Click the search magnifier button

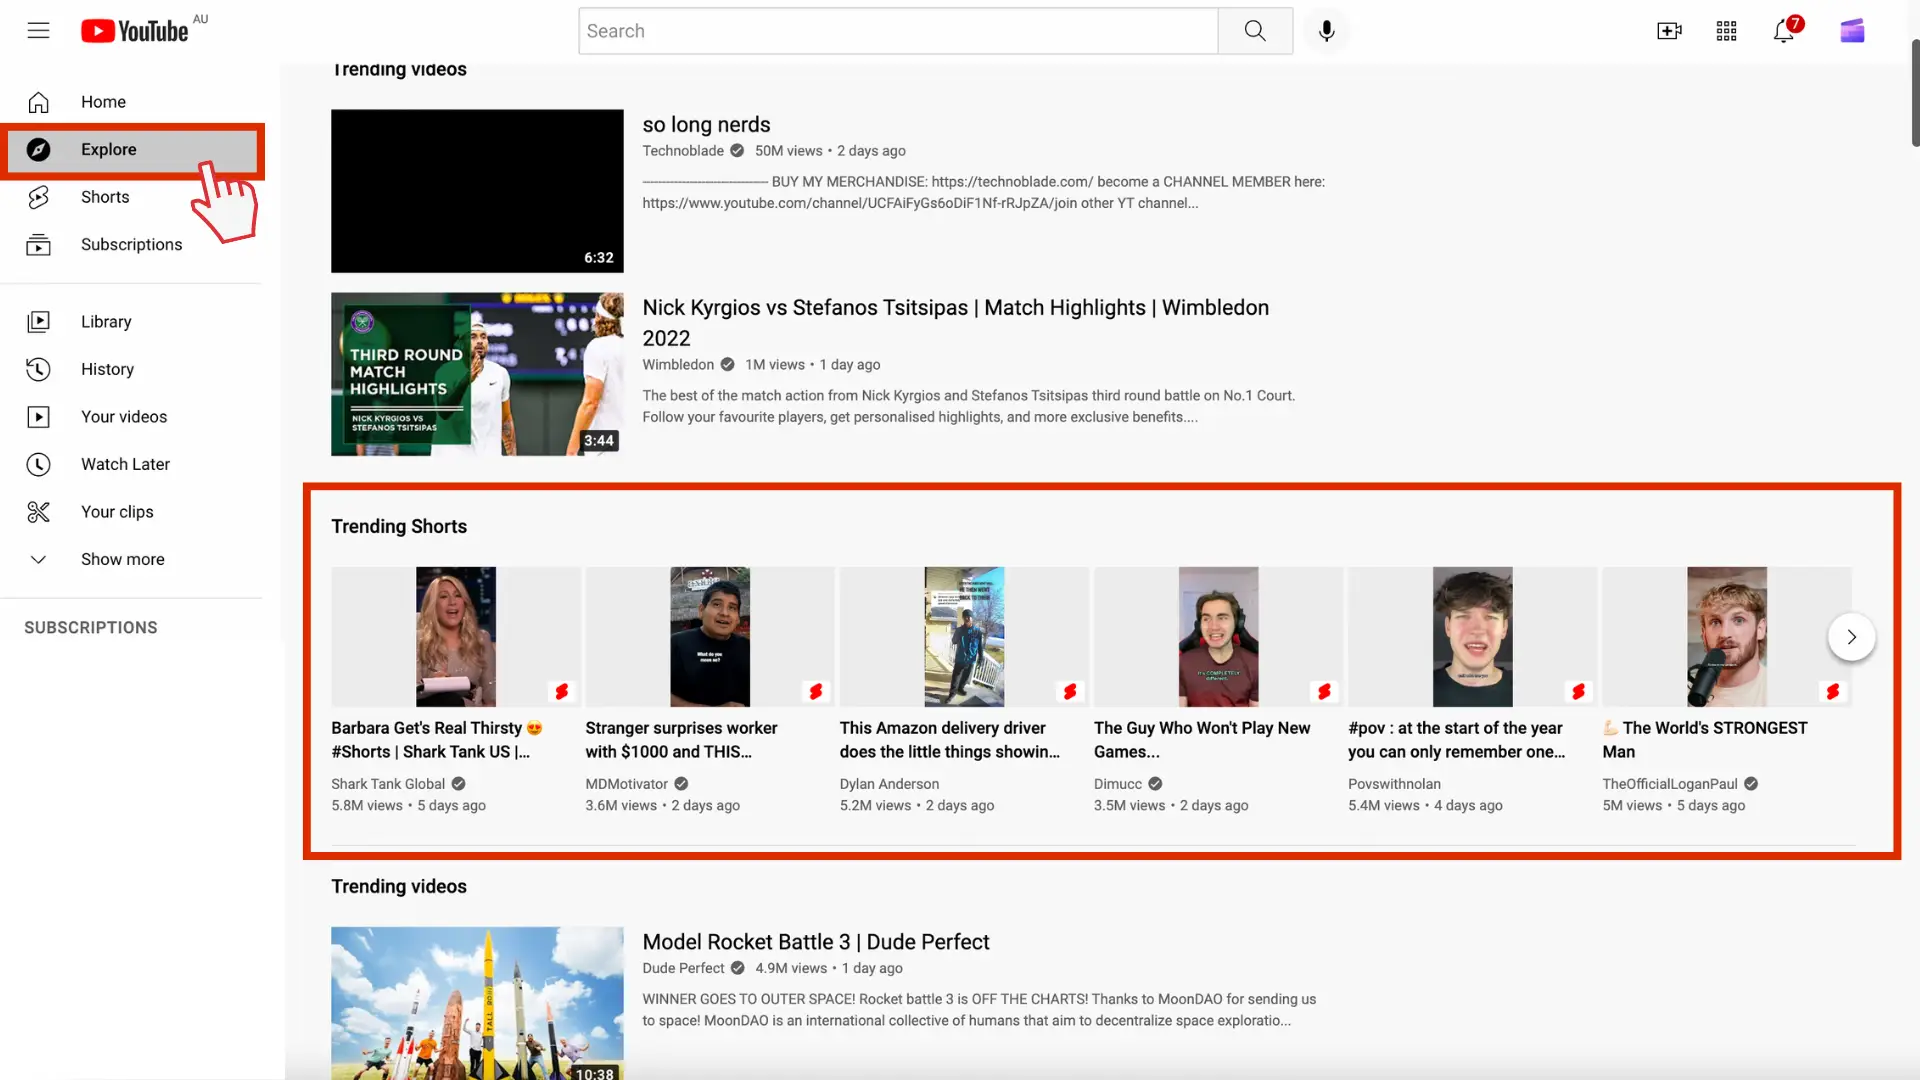point(1255,31)
